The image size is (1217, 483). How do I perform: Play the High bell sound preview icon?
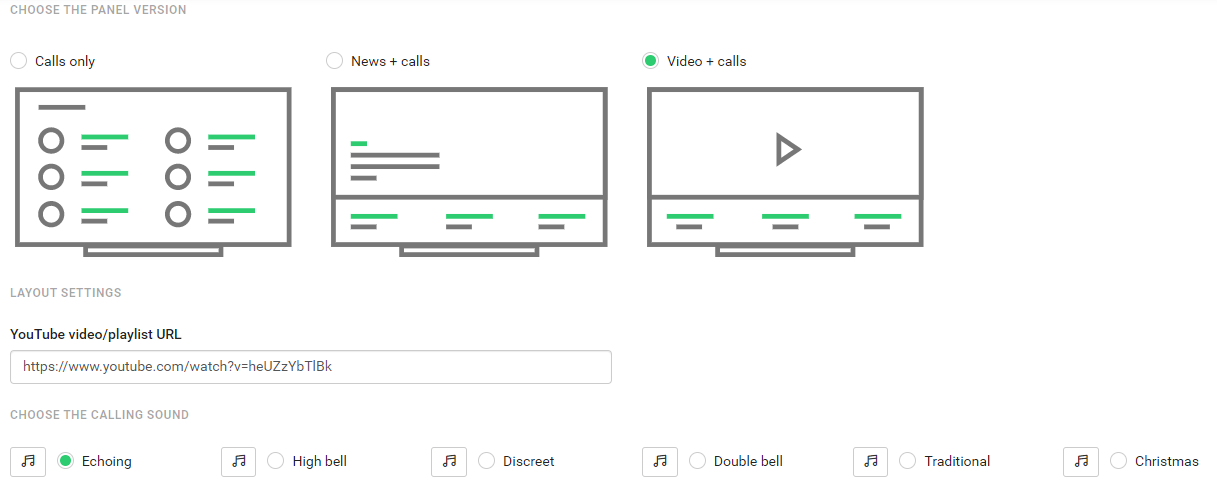point(238,461)
